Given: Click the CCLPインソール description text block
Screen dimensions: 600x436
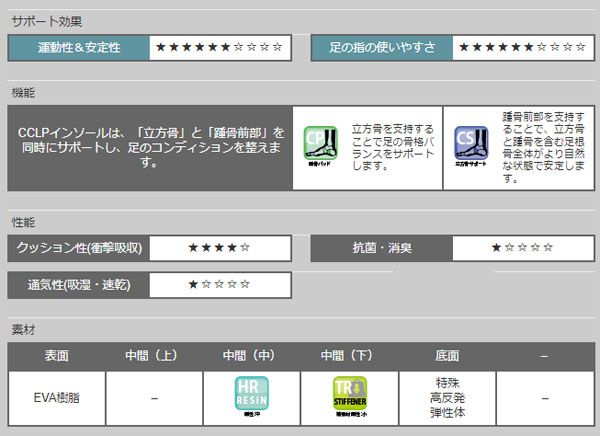Looking at the screenshot, I should (x=151, y=146).
